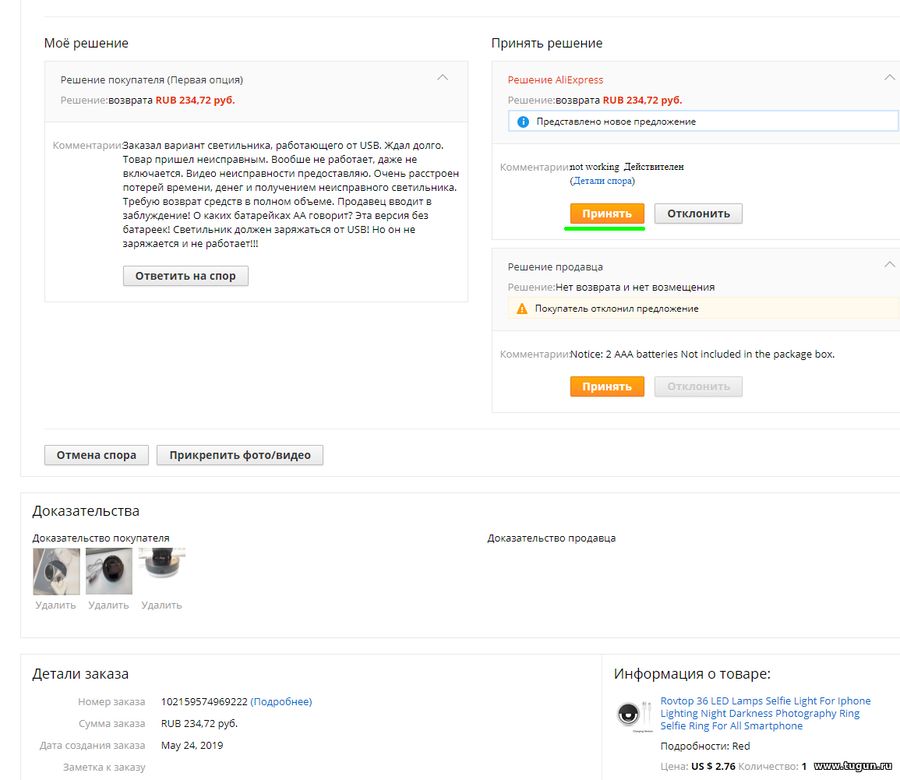Open second buyer evidence thumbnail
Viewport: 900px width, 780px height.
click(x=109, y=571)
